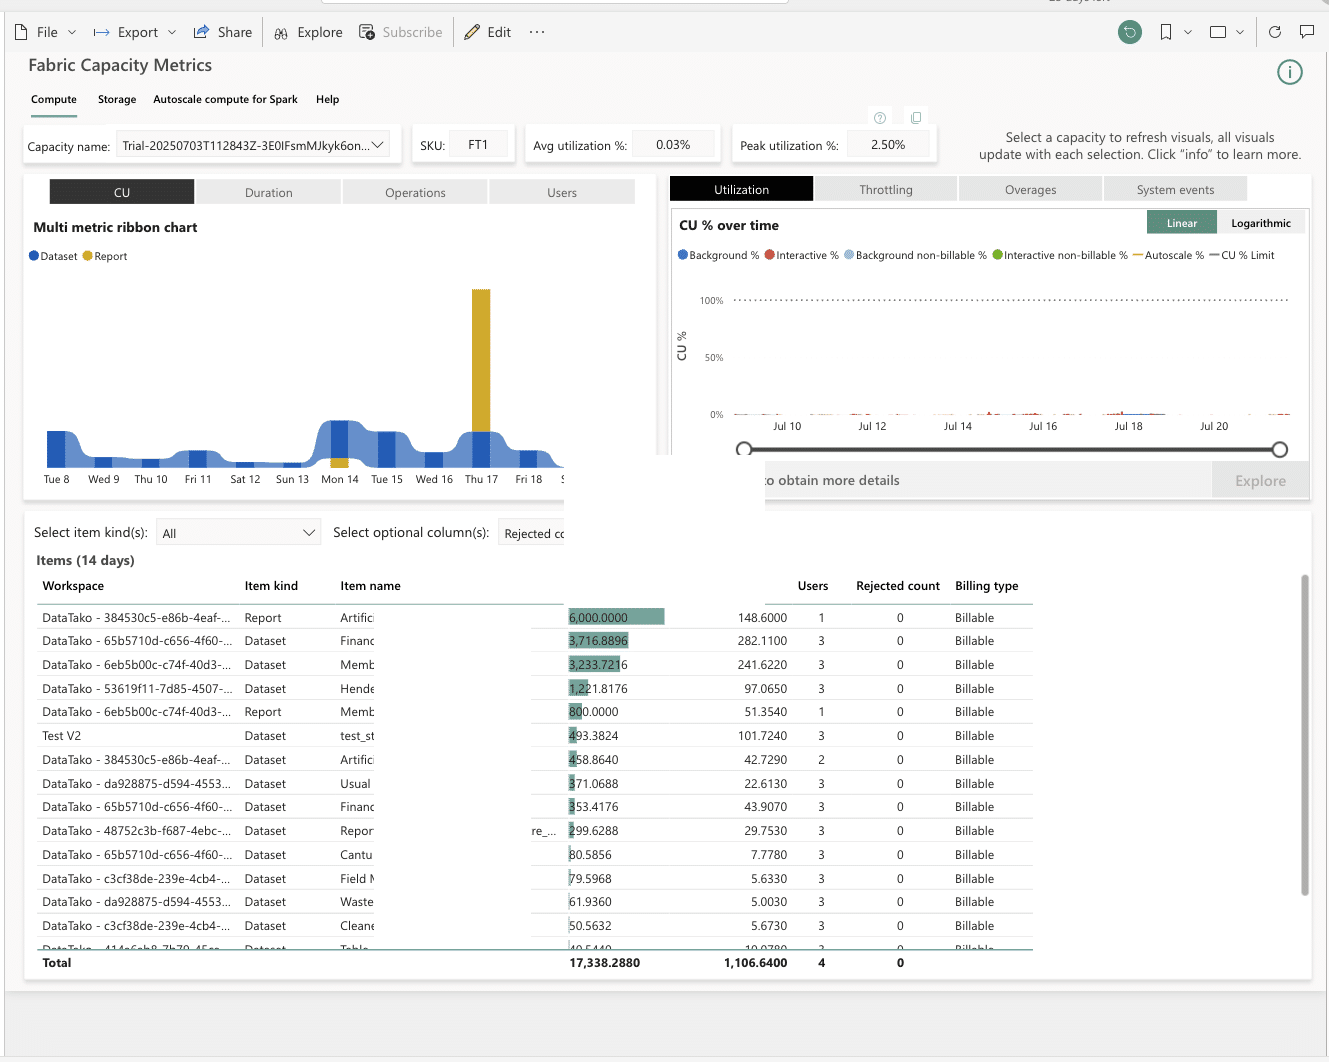Open Autoscale compute for Spark tab
This screenshot has width=1329, height=1062.
[x=225, y=99]
